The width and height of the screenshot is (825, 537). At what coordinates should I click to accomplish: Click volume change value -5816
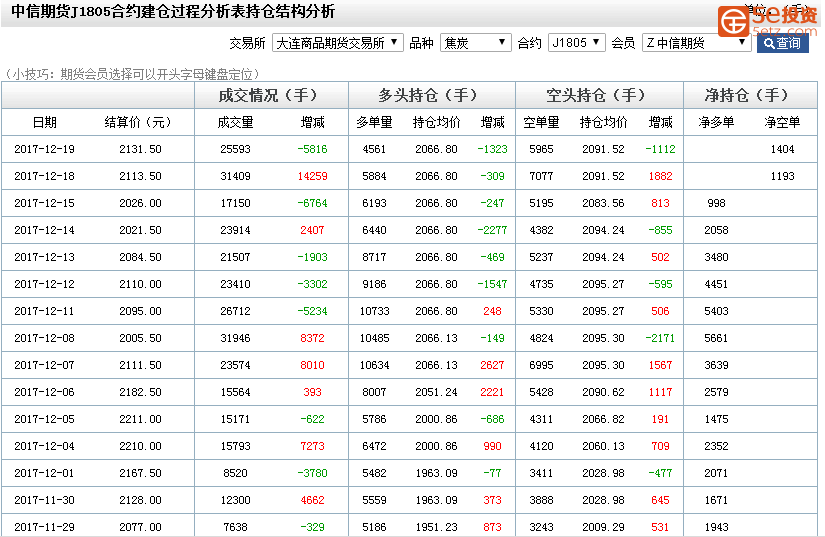pos(312,149)
